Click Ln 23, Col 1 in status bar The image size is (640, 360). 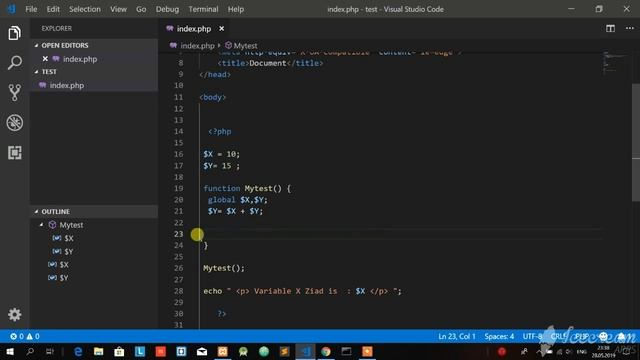coord(457,336)
